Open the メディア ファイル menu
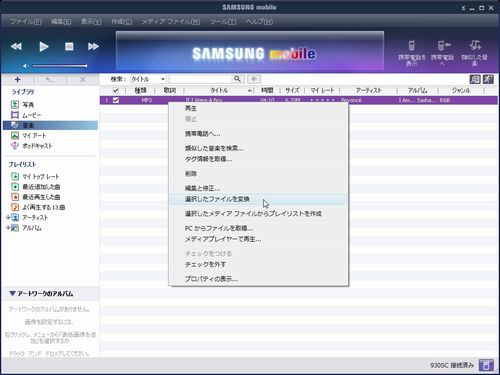500x375 pixels. click(171, 22)
